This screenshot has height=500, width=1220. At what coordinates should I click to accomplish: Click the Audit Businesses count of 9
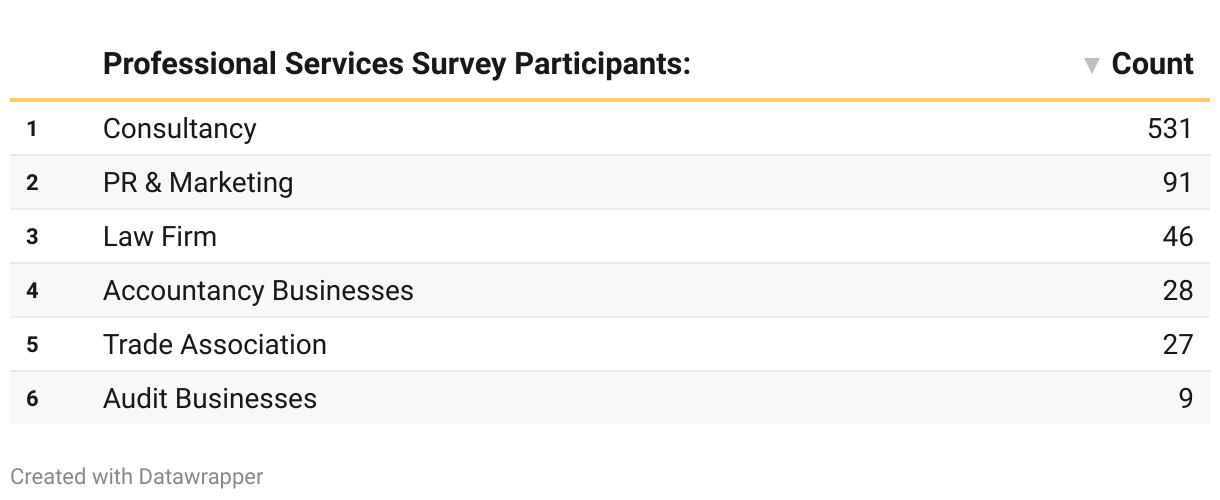[x=1186, y=398]
